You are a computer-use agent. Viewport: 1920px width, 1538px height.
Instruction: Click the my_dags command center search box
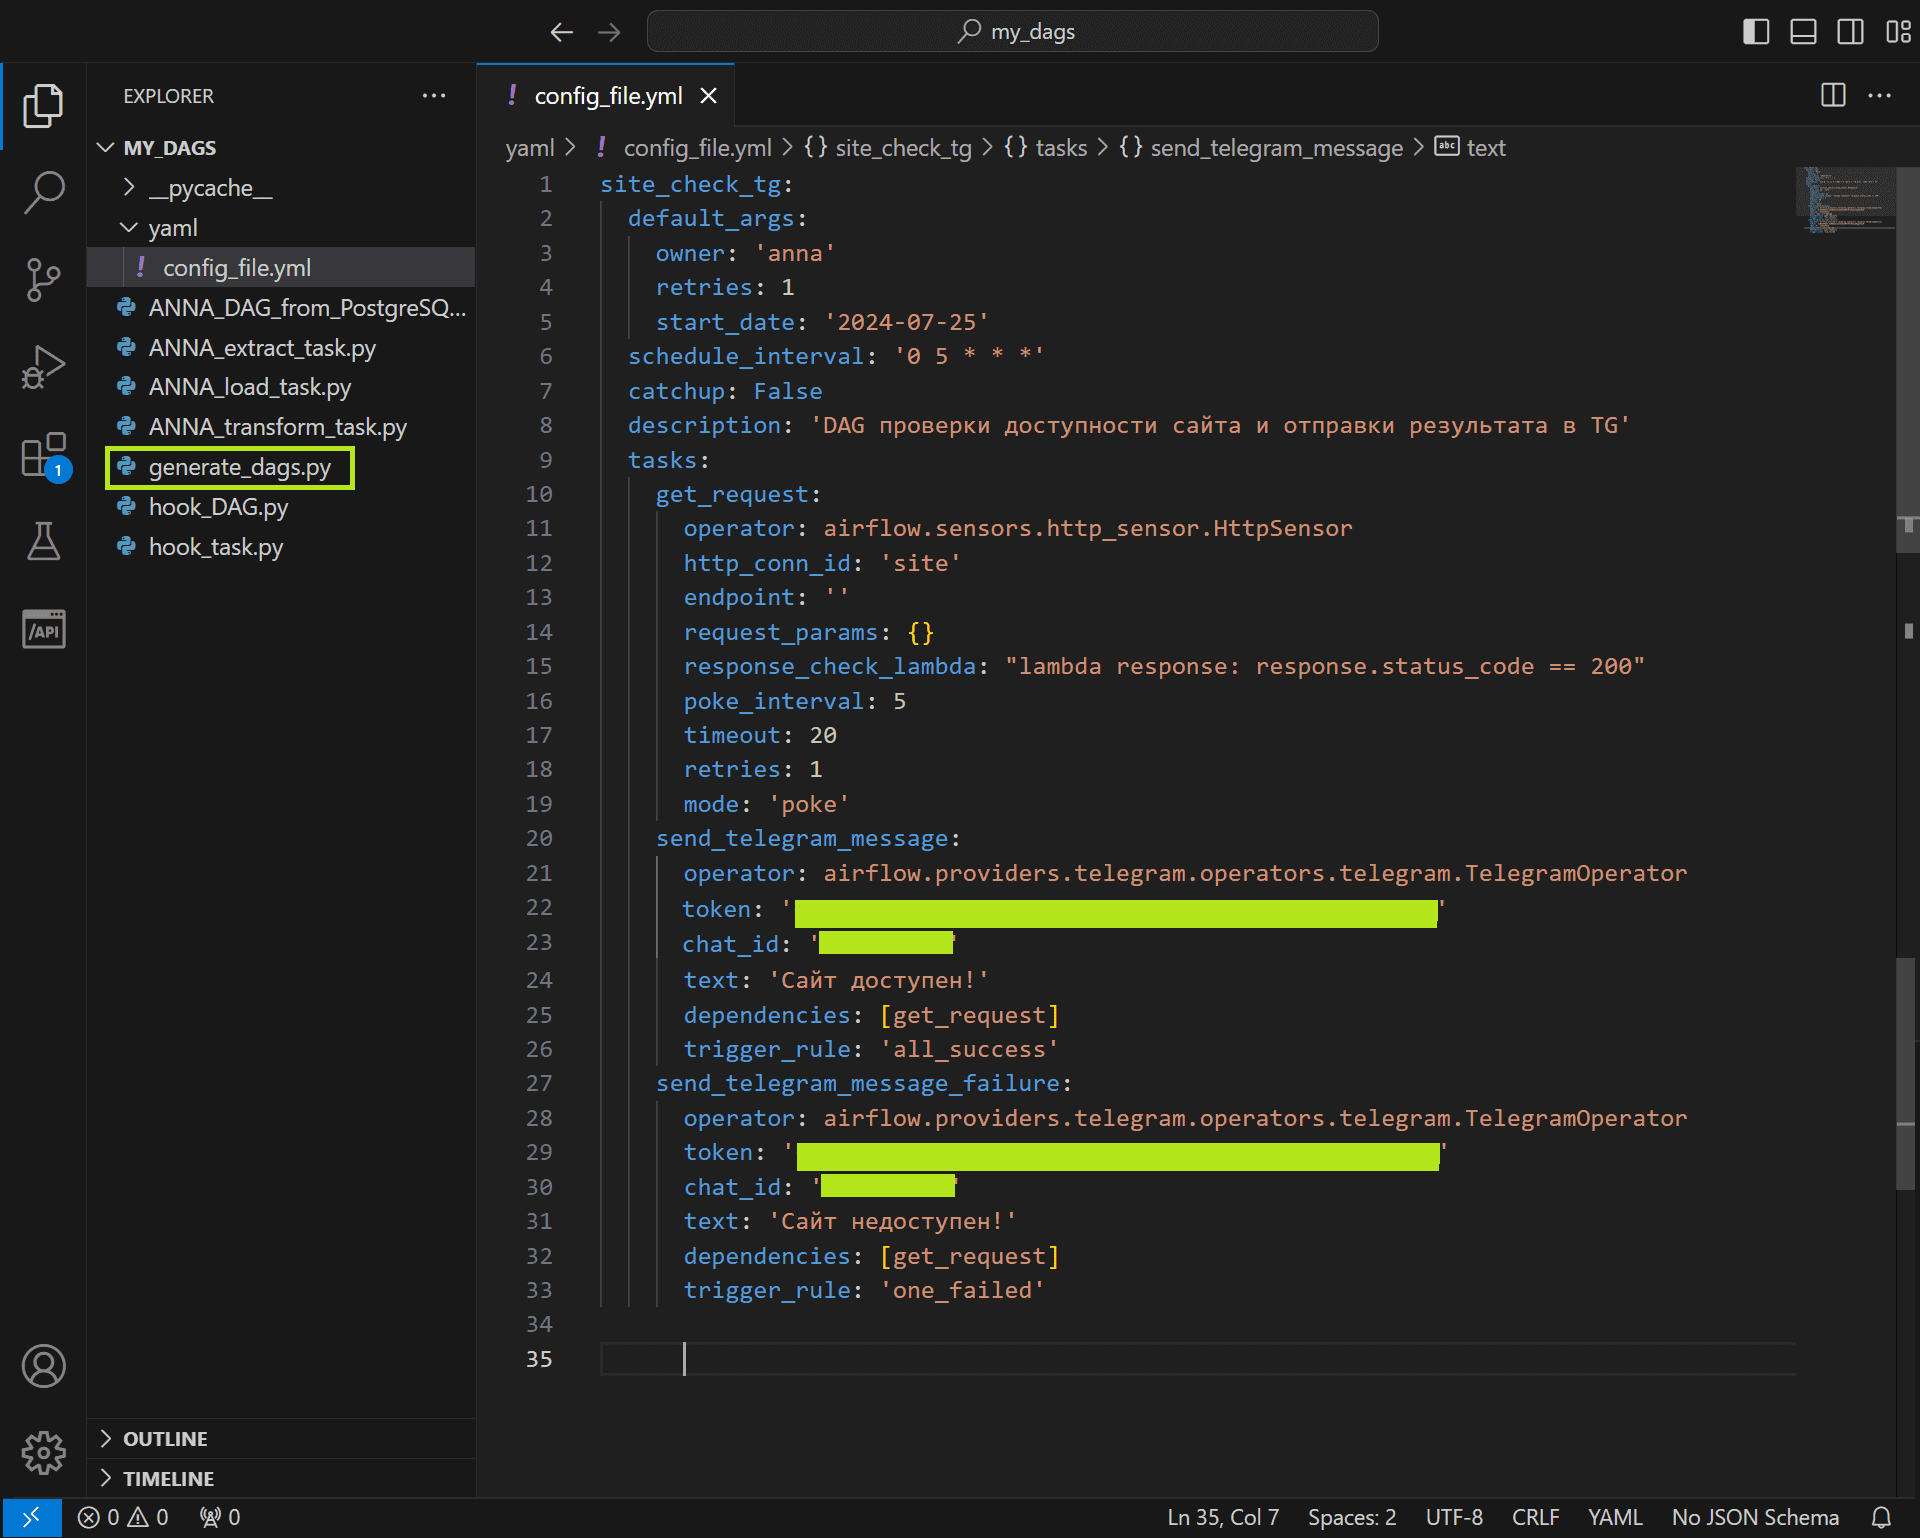(1012, 32)
